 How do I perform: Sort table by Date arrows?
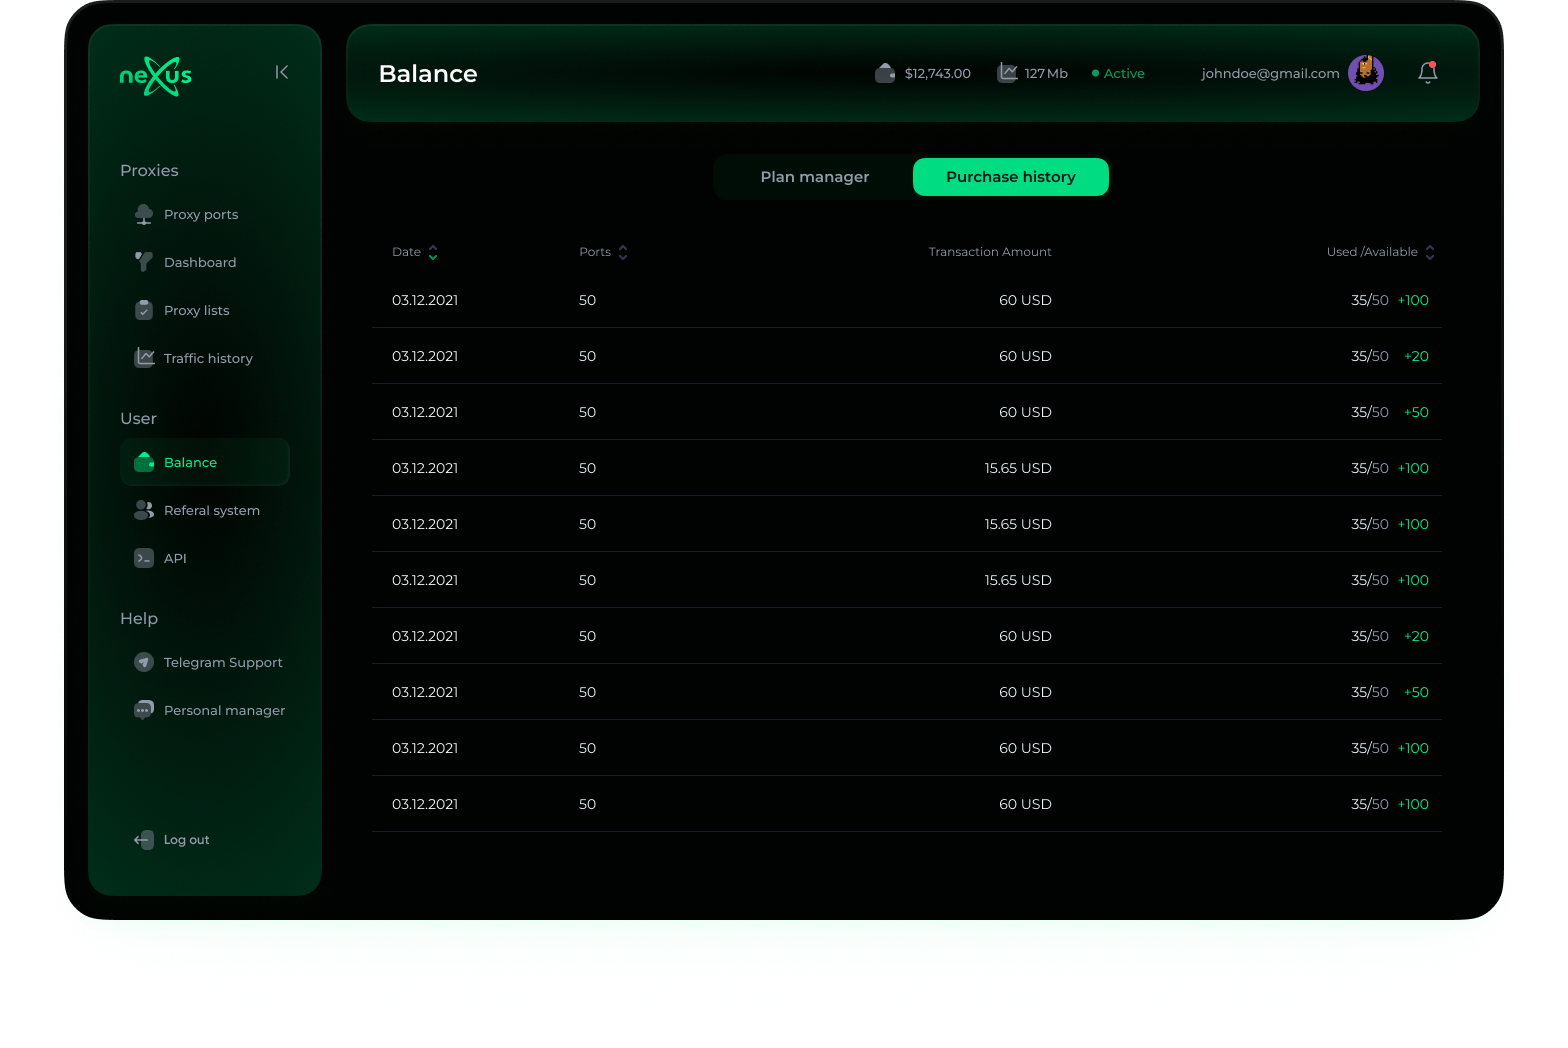433,252
